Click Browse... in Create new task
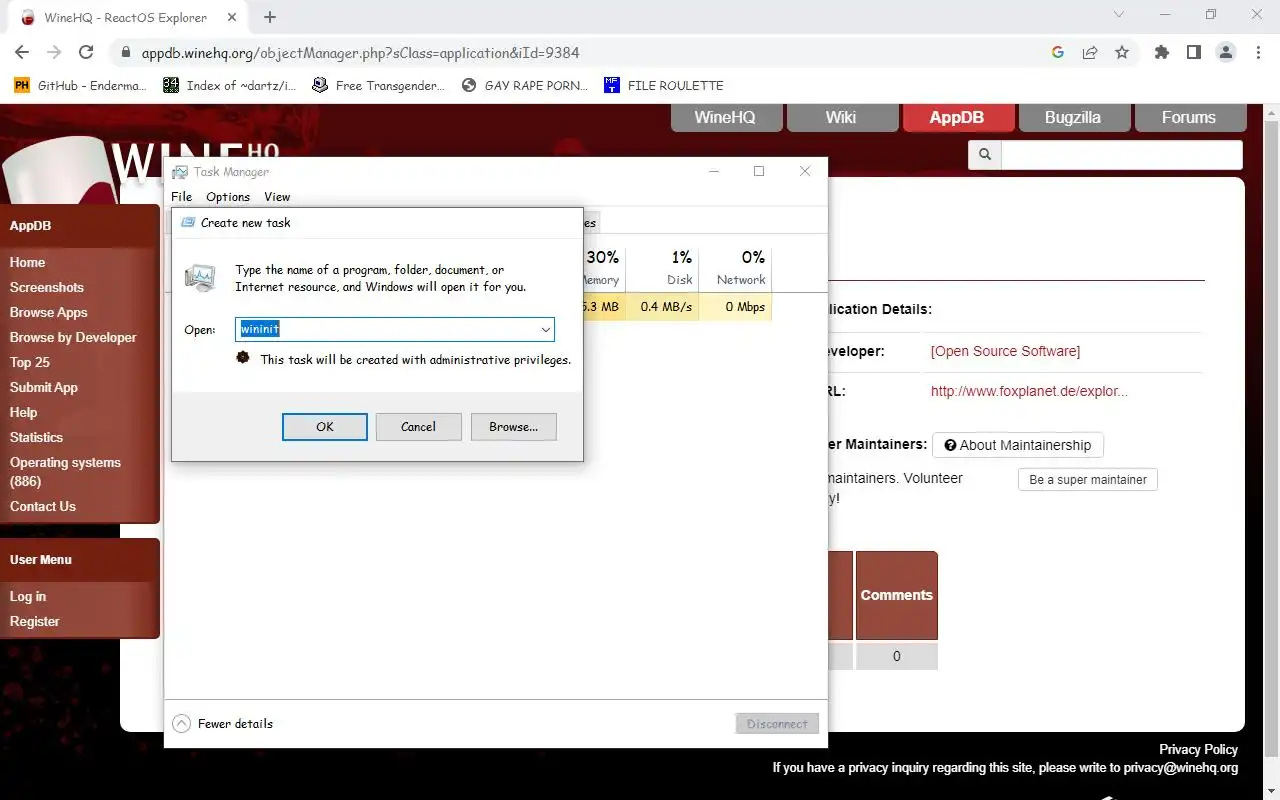The height and width of the screenshot is (800, 1280). pyautogui.click(x=514, y=427)
